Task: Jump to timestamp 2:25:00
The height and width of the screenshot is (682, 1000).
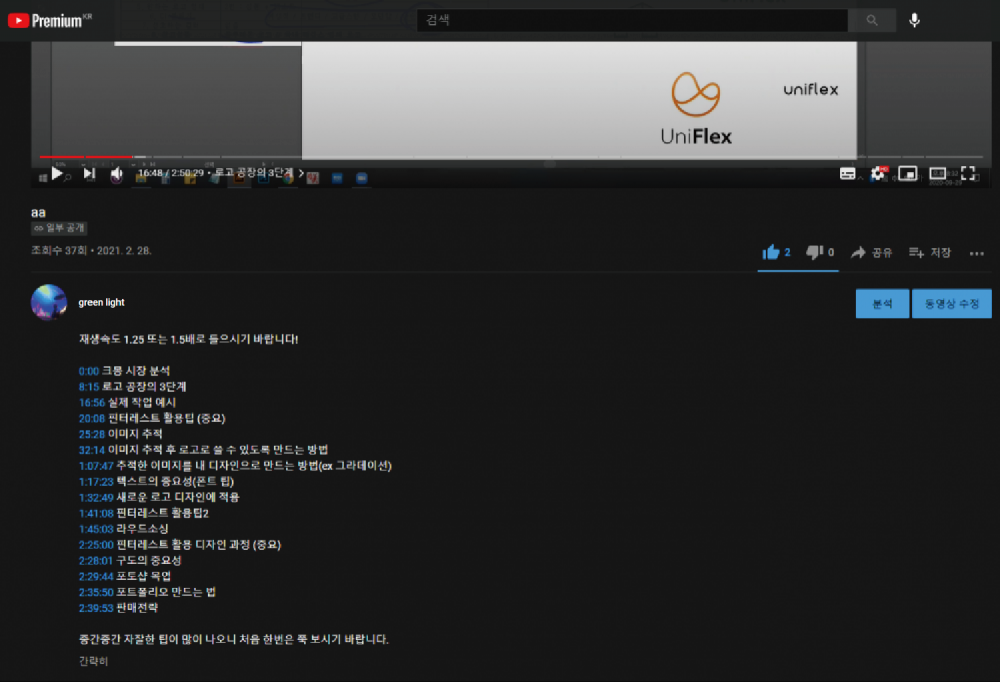Action: click(96, 545)
